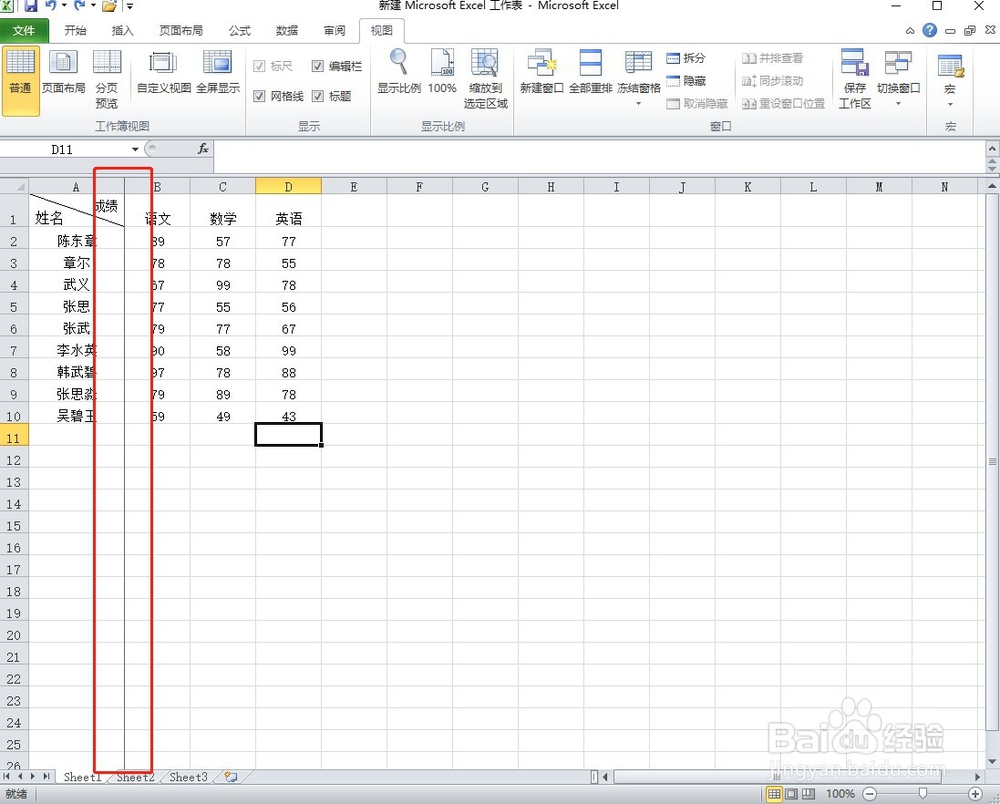Switch to the Data (数据) tab

[287, 31]
